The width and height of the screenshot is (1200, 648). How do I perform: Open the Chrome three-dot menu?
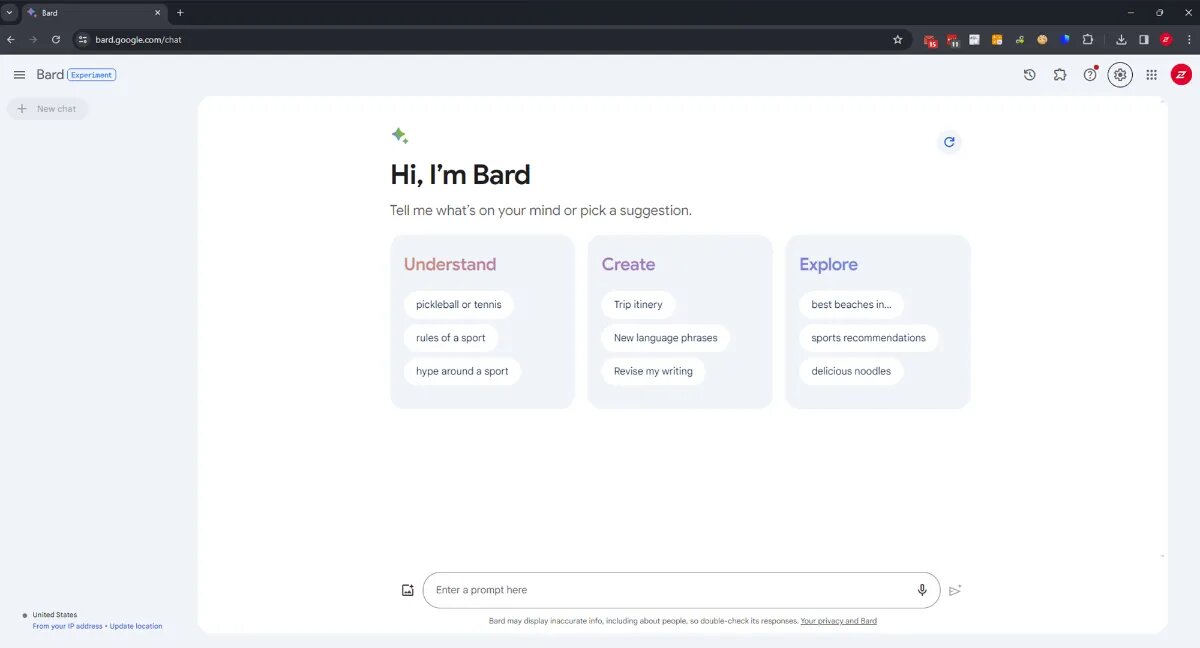click(1189, 40)
